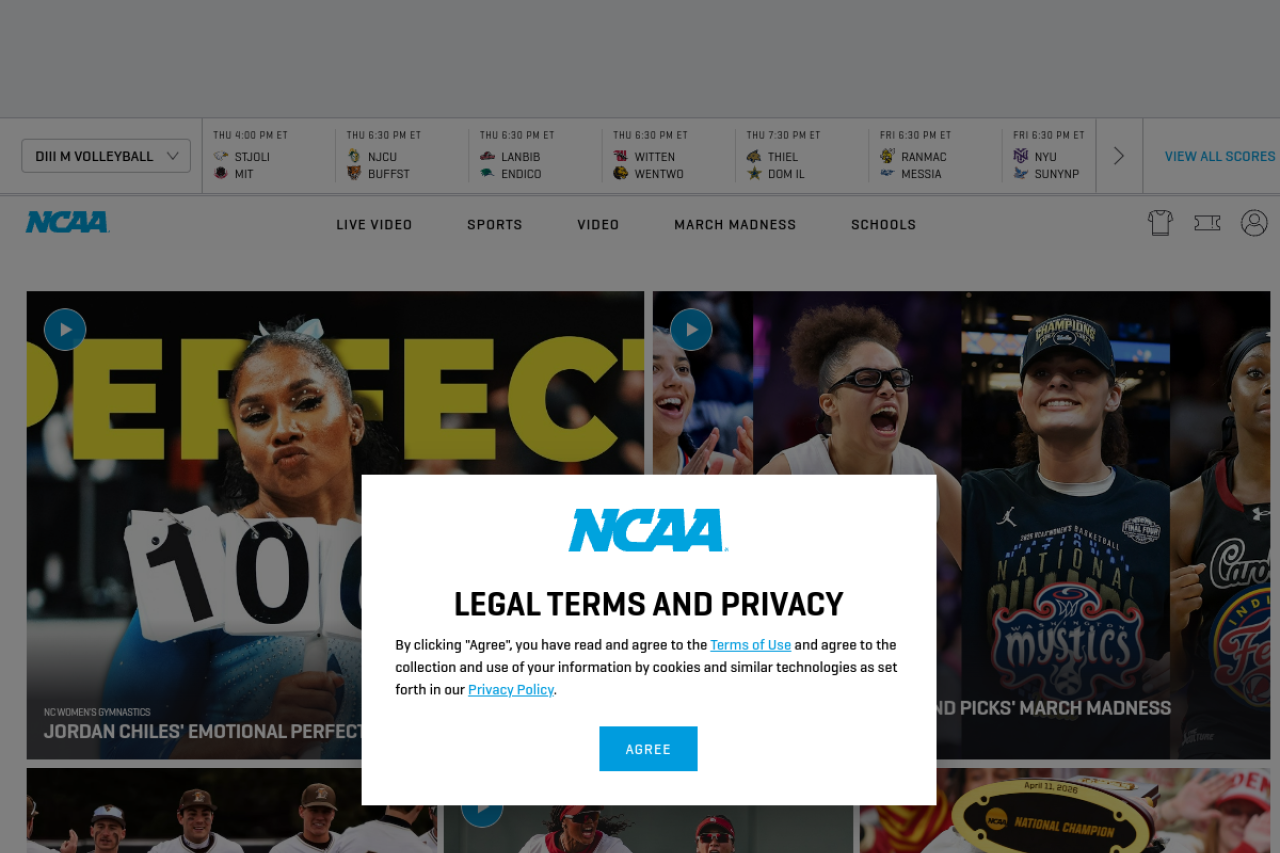1280x853 pixels.
Task: Open the user profile account icon
Action: tap(1254, 223)
